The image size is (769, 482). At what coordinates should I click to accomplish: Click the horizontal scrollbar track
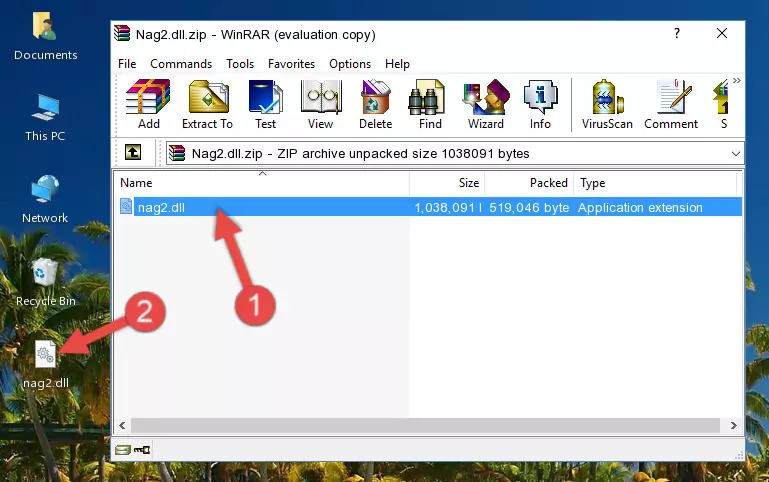[x=425, y=425]
